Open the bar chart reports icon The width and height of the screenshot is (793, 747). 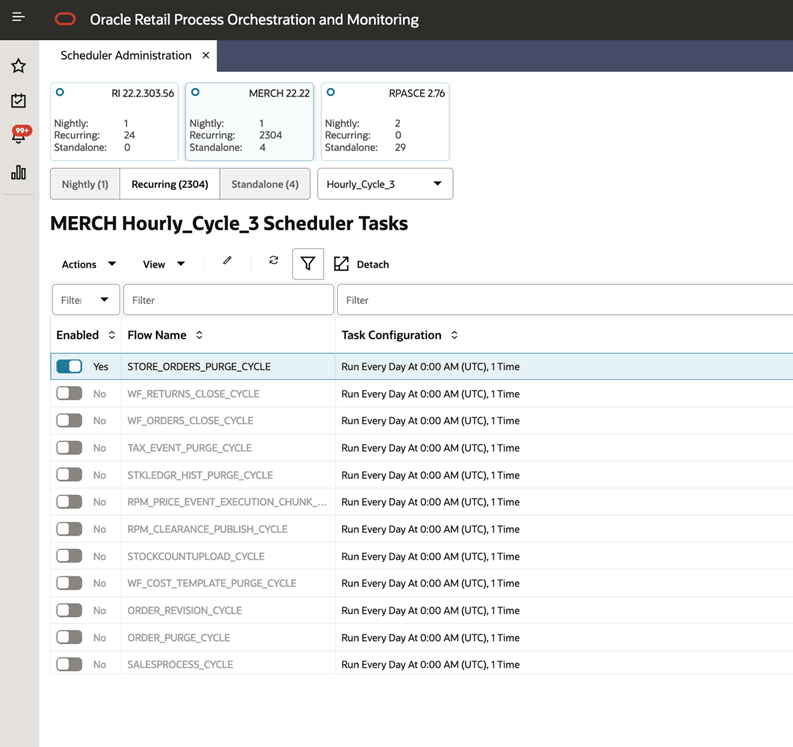coord(19,172)
